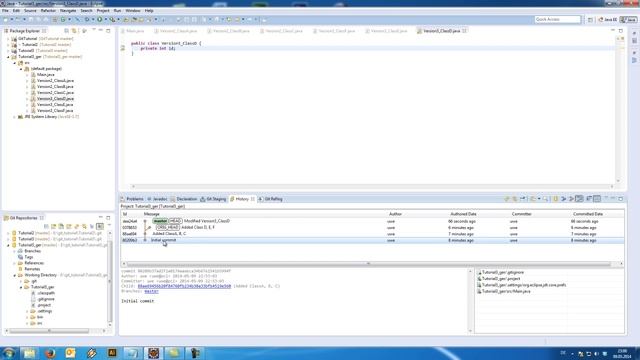Click the New file wizard toolbar icon
The image size is (640, 360).
[6, 19]
